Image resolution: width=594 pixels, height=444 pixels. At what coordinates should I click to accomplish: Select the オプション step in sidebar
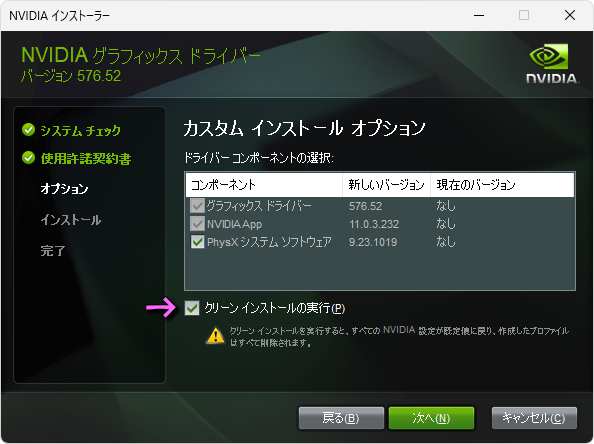click(x=64, y=189)
